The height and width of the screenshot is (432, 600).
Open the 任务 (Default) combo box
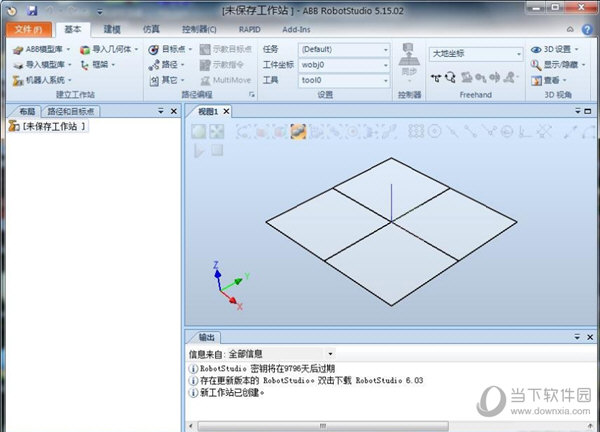coord(344,50)
